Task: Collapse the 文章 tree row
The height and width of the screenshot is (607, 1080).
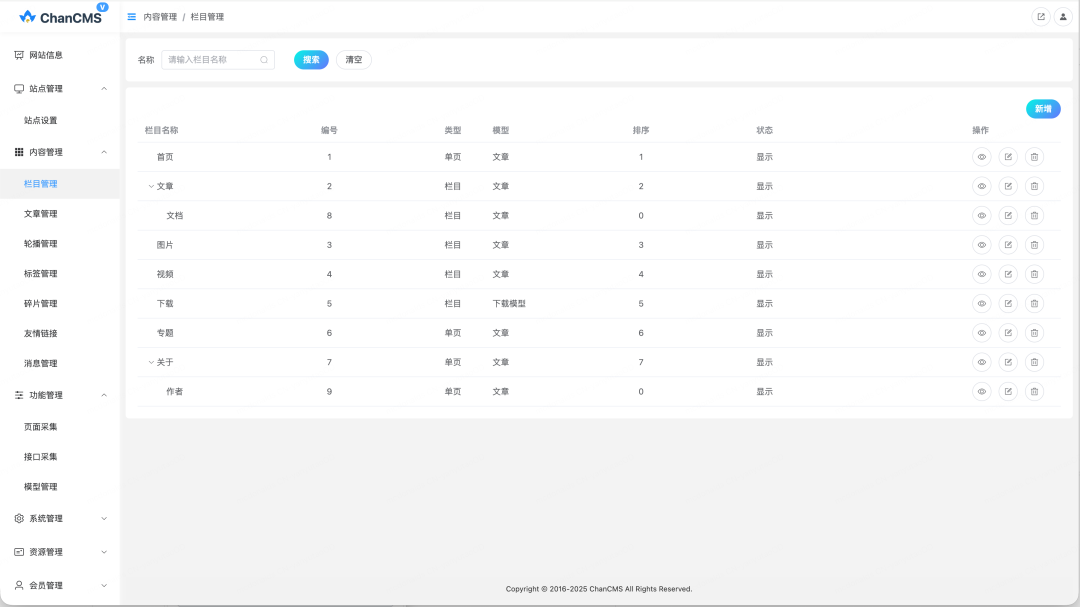Action: coord(151,186)
